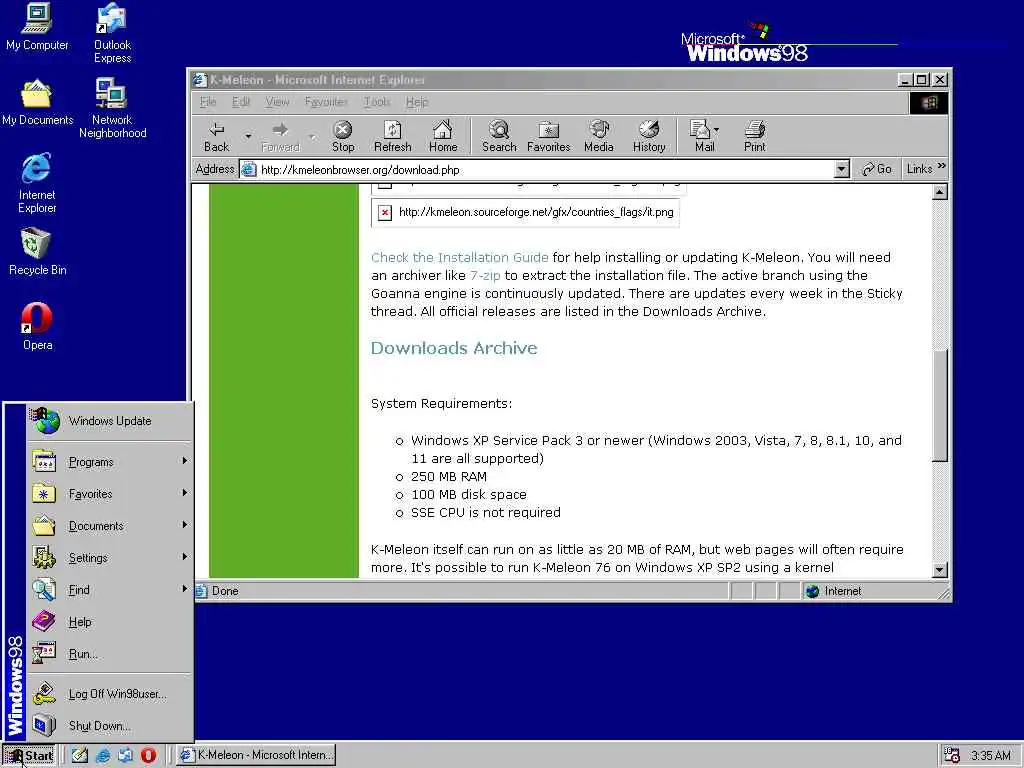Expand the Links toolbar chevron

pyautogui.click(x=942, y=167)
